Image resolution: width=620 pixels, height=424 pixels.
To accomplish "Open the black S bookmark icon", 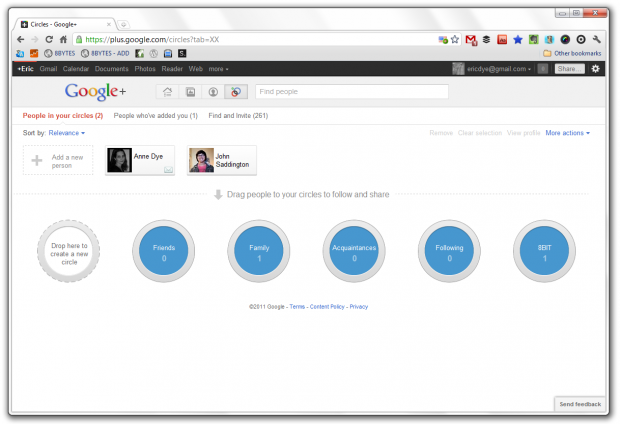I will tap(182, 53).
